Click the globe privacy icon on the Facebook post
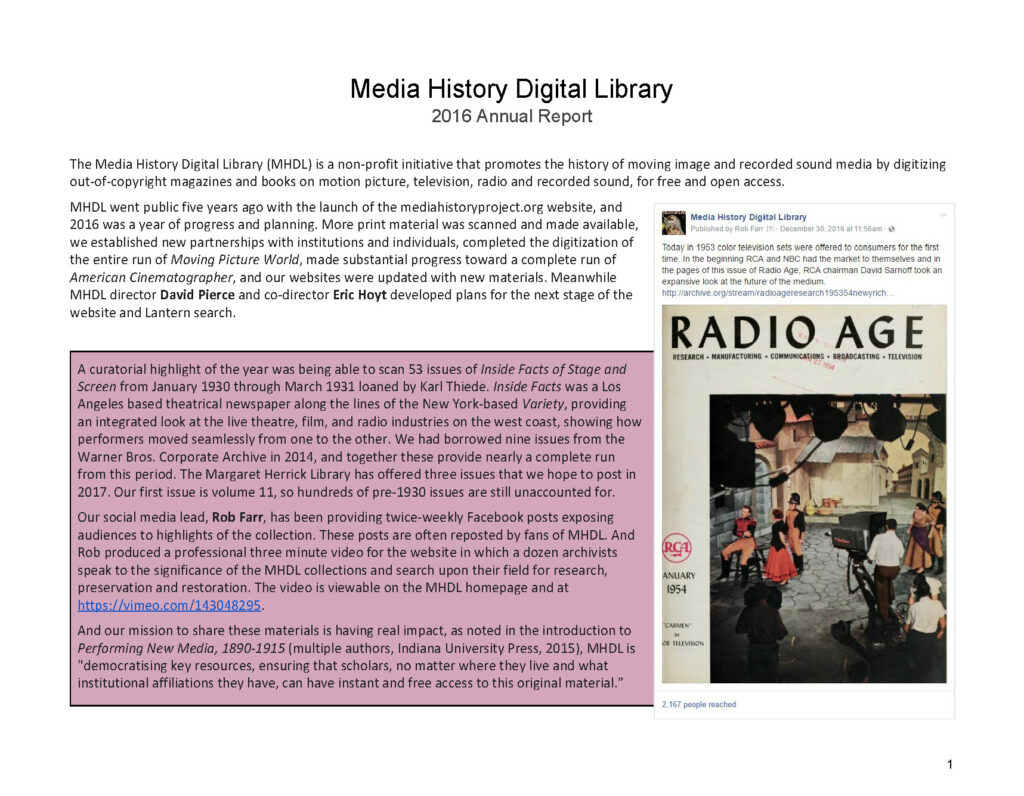Viewport: 1024px width, 796px height. tap(892, 229)
